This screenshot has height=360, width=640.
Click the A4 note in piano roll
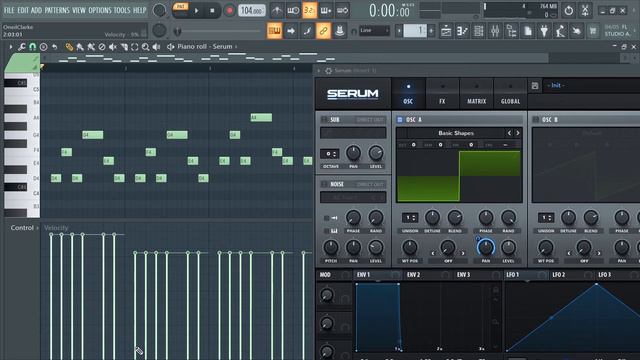tap(261, 118)
